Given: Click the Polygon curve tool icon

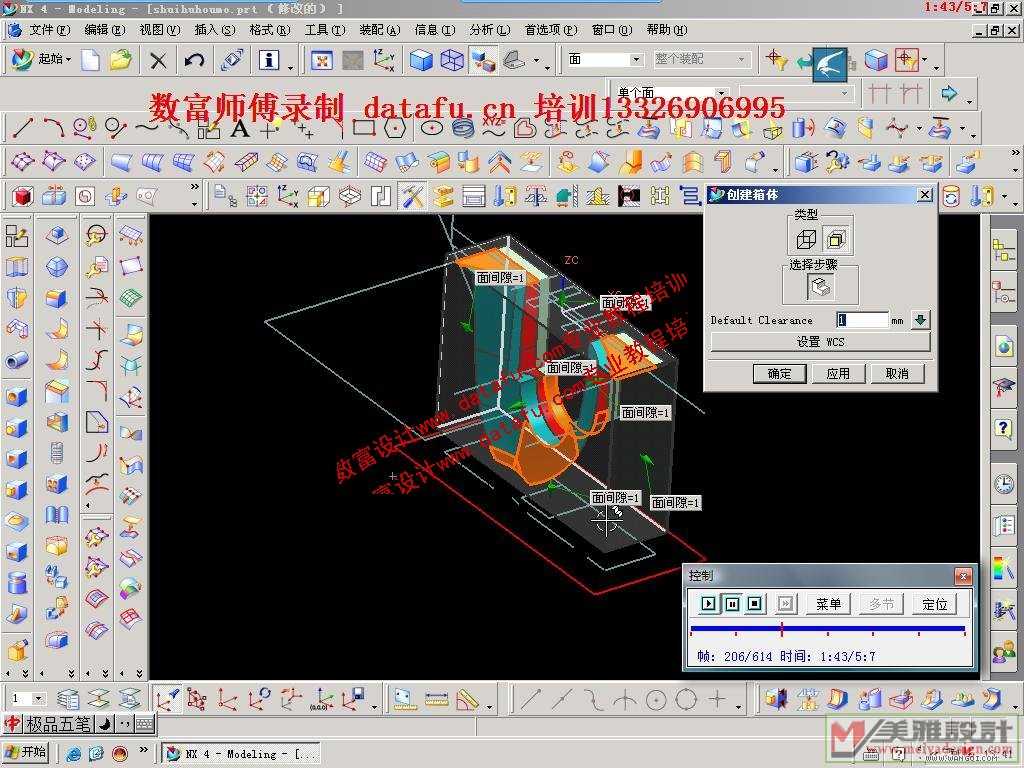Looking at the screenshot, I should pyautogui.click(x=395, y=128).
